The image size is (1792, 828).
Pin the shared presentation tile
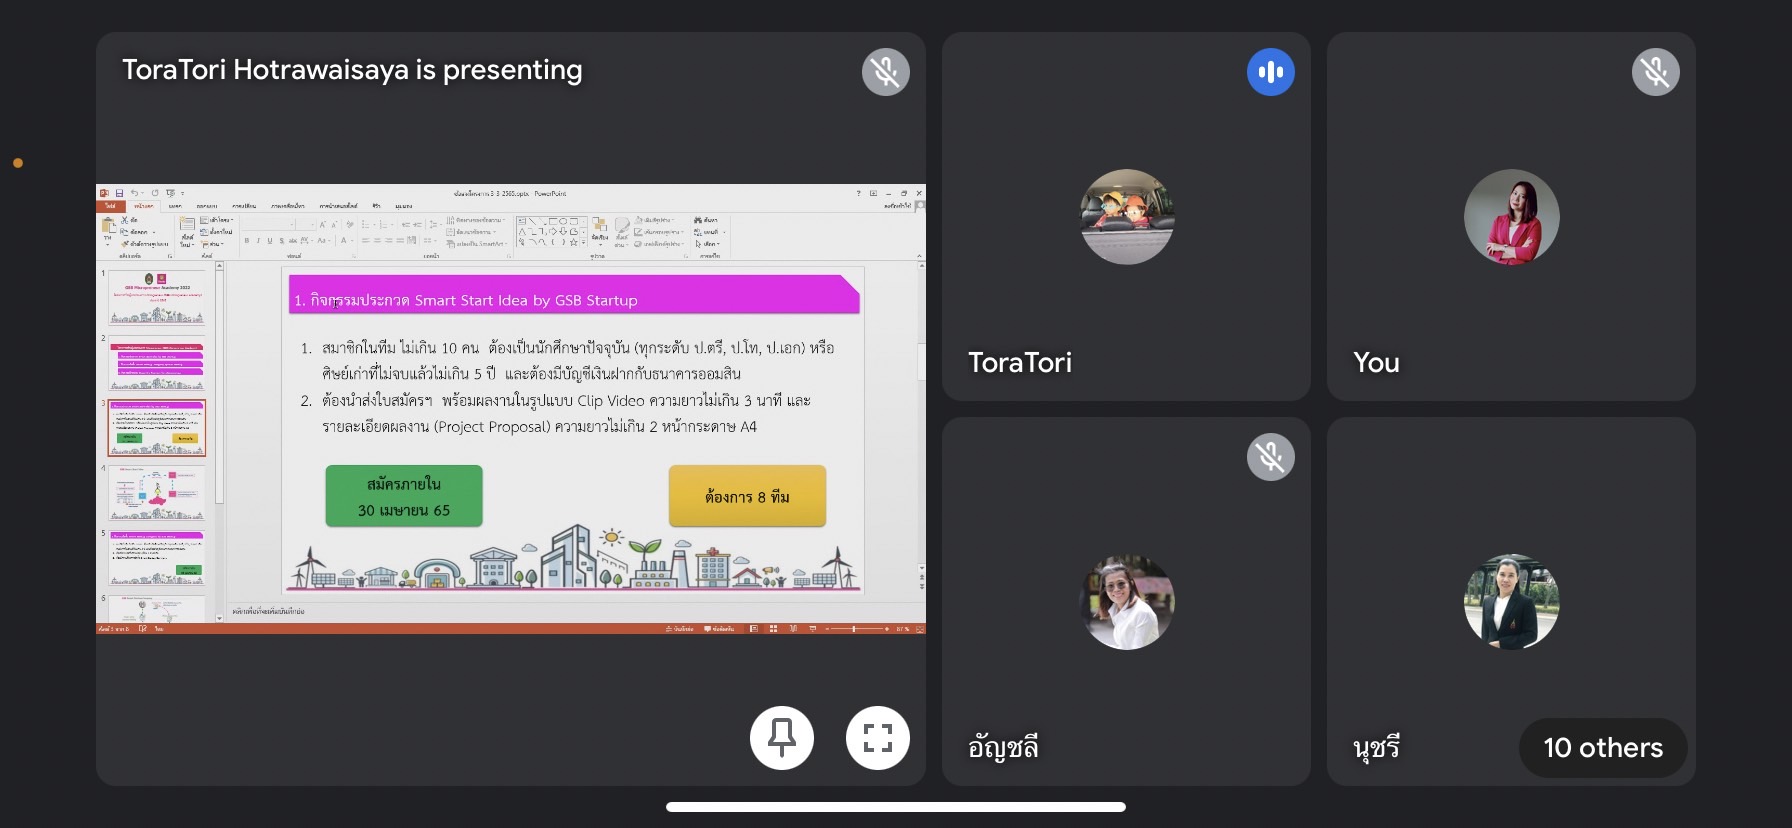[x=781, y=738]
